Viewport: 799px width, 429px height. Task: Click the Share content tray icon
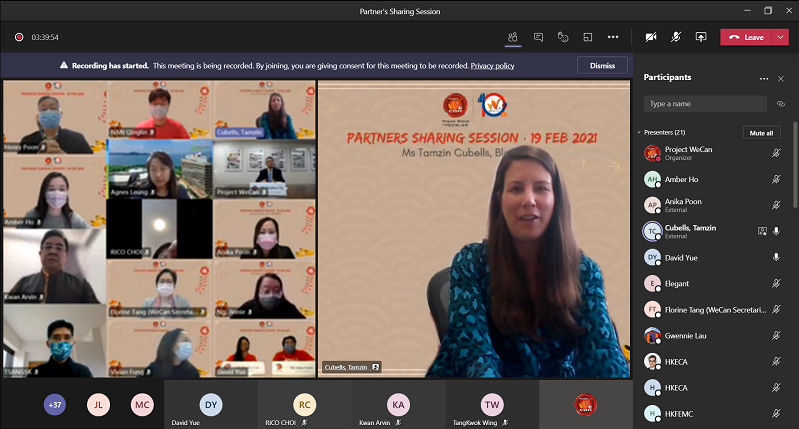coord(701,37)
